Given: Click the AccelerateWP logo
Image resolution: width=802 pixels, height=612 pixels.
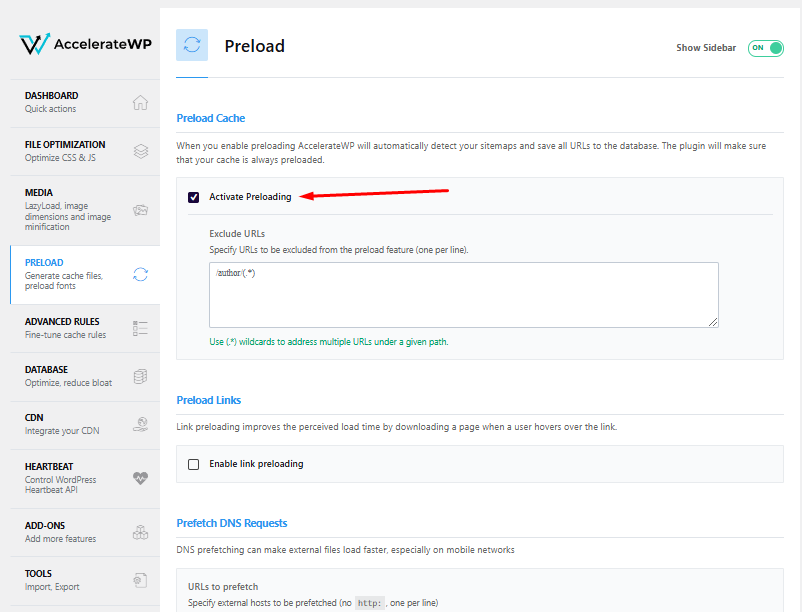Looking at the screenshot, I should 85,44.
